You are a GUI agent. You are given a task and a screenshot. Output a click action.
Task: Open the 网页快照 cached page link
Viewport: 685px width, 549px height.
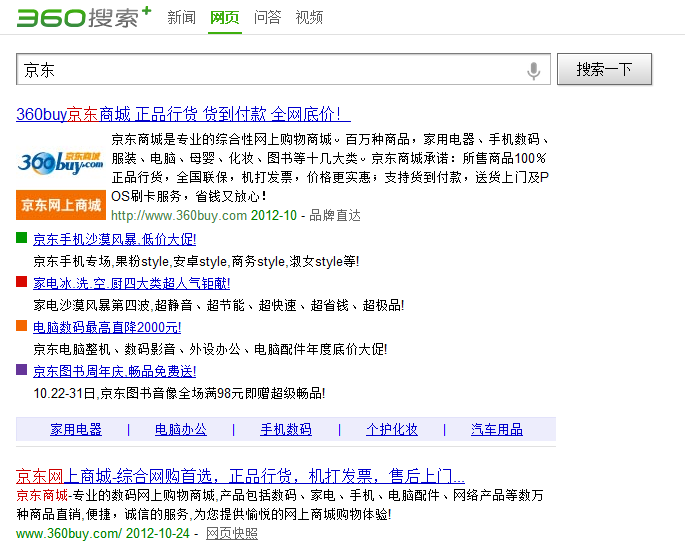point(232,533)
